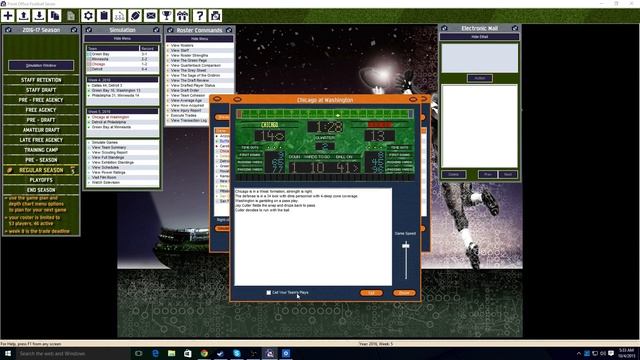Open settings with the gear toolbar icon

point(88,16)
